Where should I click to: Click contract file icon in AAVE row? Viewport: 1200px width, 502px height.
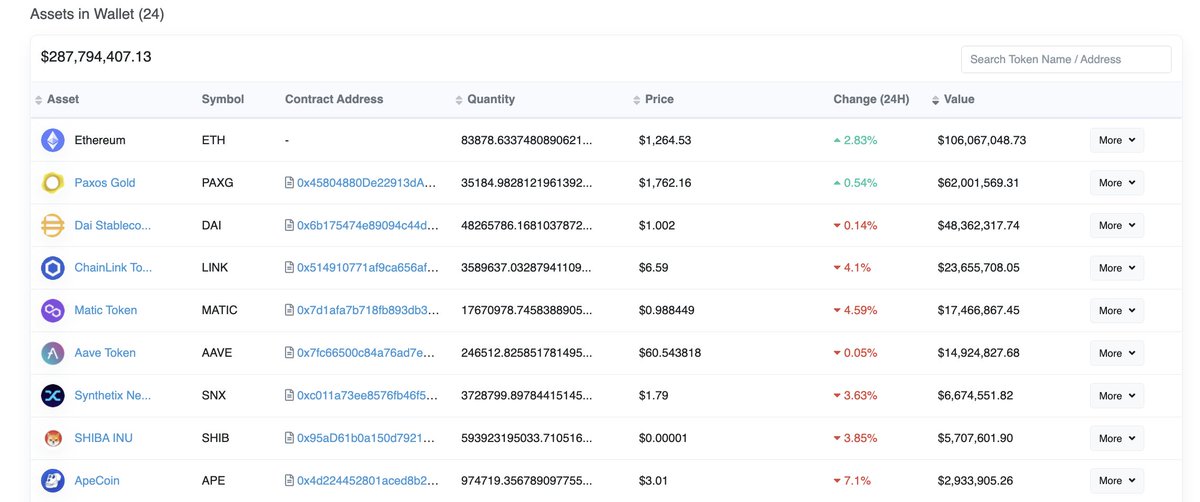pyautogui.click(x=290, y=353)
